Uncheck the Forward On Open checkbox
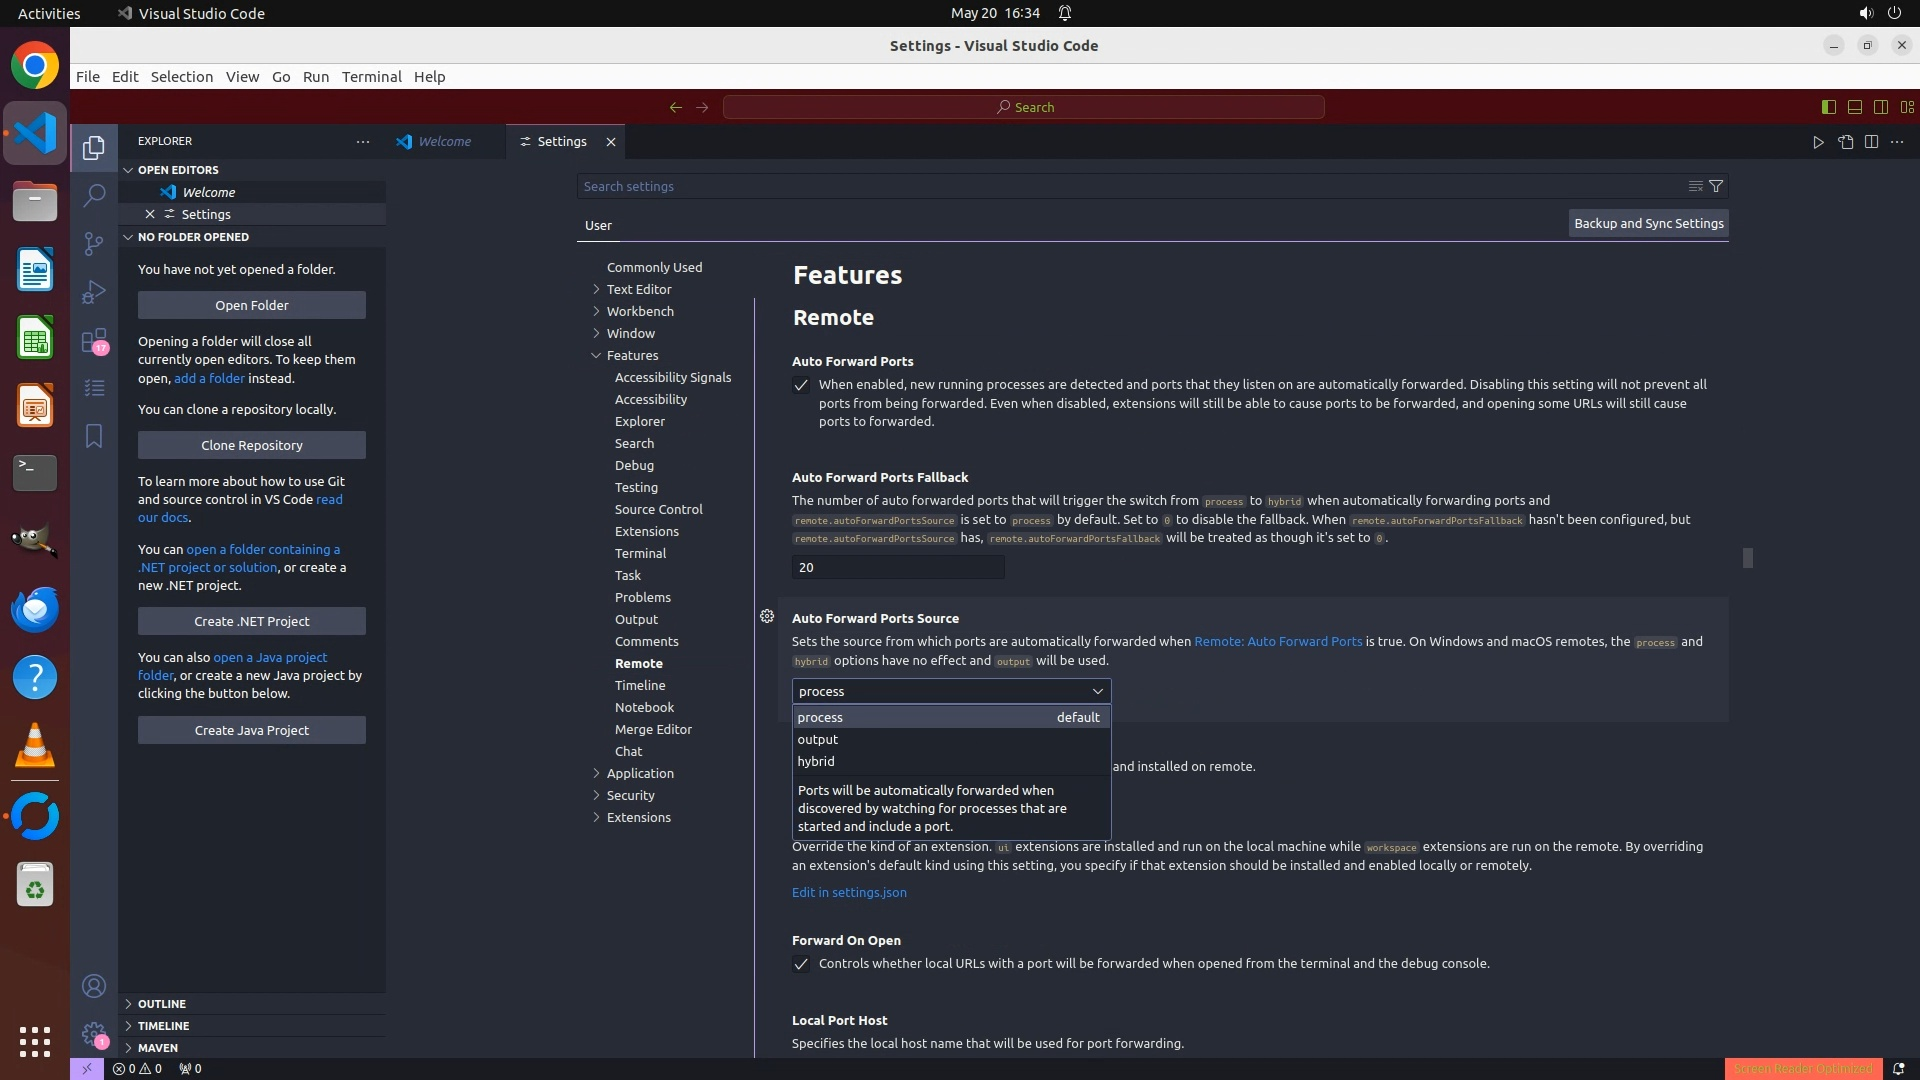This screenshot has width=1920, height=1080. coord(801,964)
